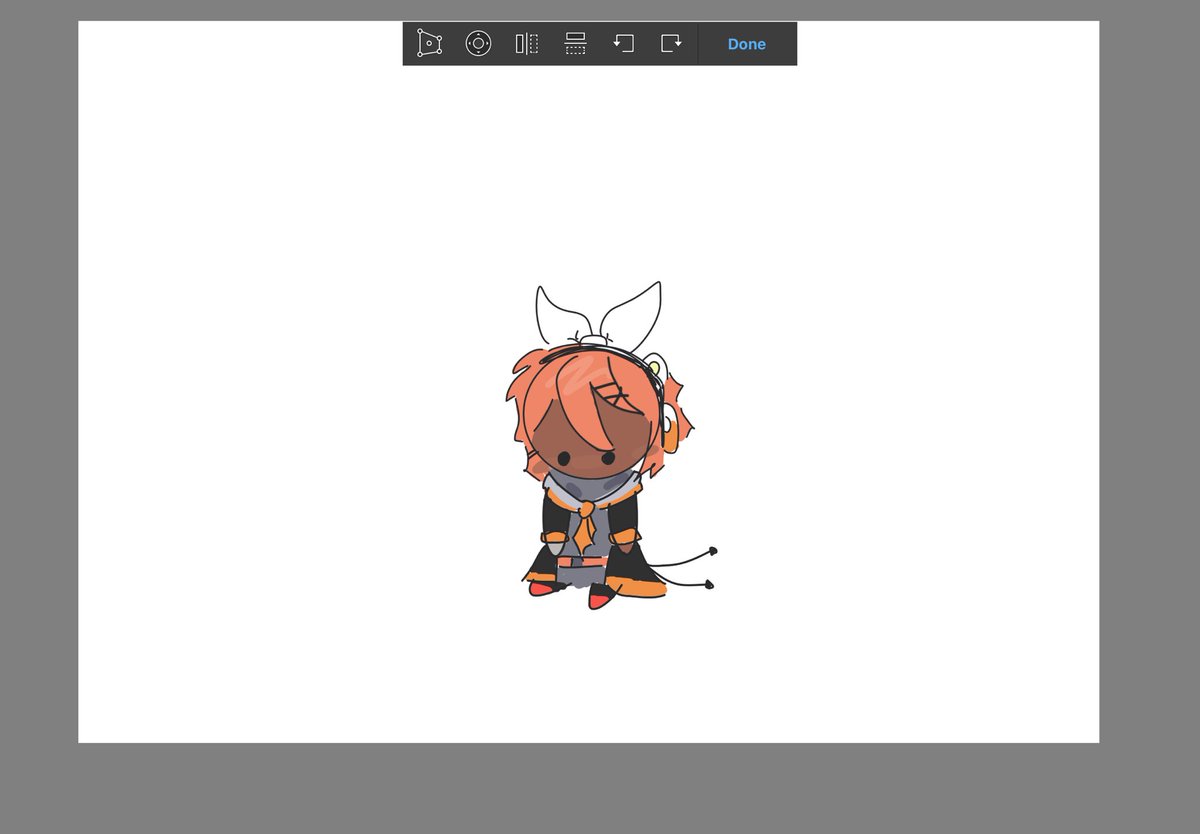Image resolution: width=1200 pixels, height=834 pixels.
Task: Open the nudge control icon
Action: (478, 44)
